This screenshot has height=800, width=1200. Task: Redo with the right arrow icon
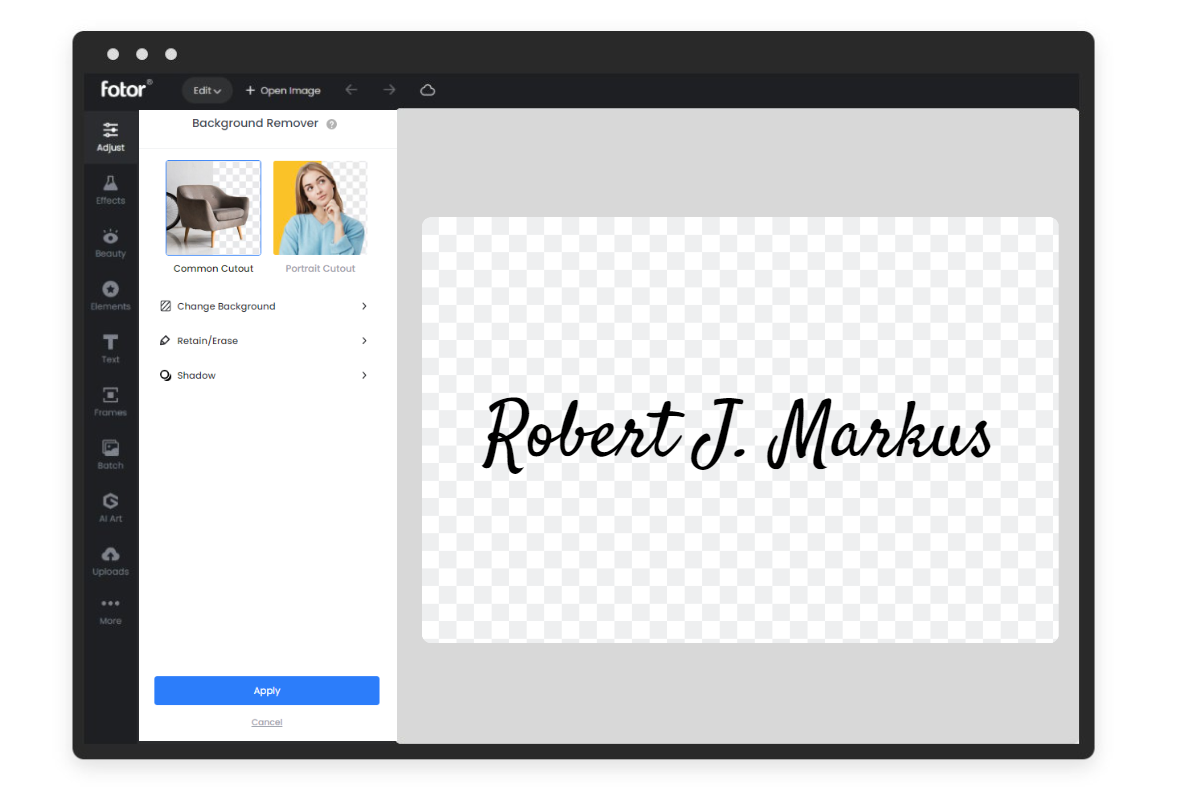(x=390, y=90)
